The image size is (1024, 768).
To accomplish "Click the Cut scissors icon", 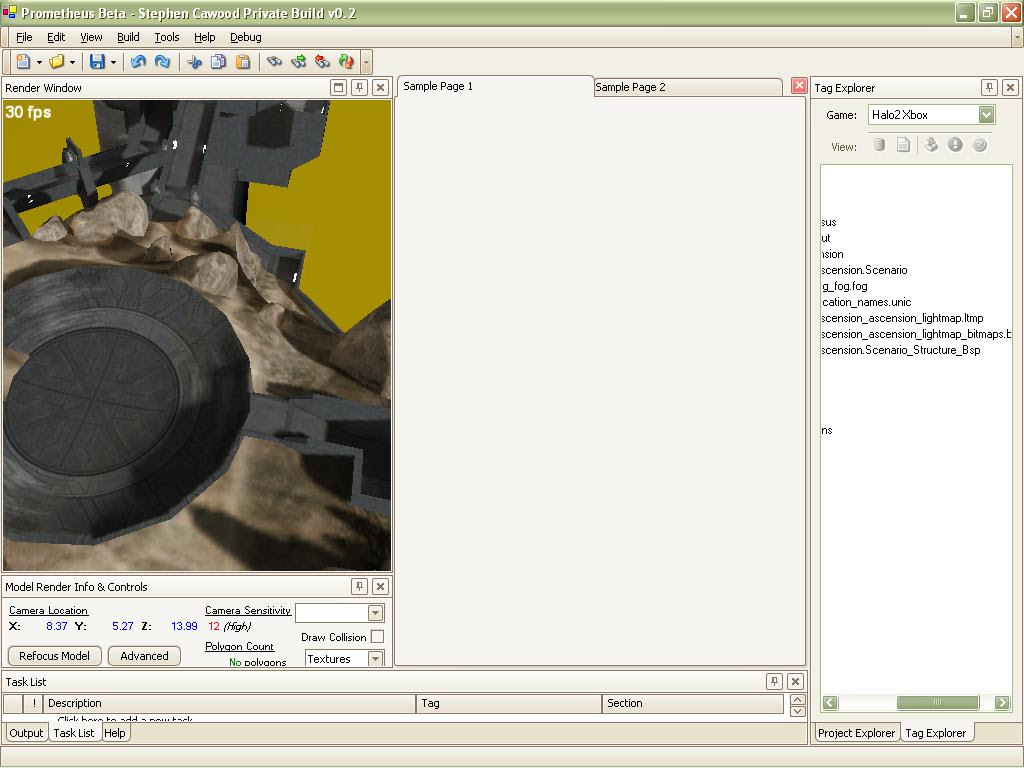I will pyautogui.click(x=195, y=61).
